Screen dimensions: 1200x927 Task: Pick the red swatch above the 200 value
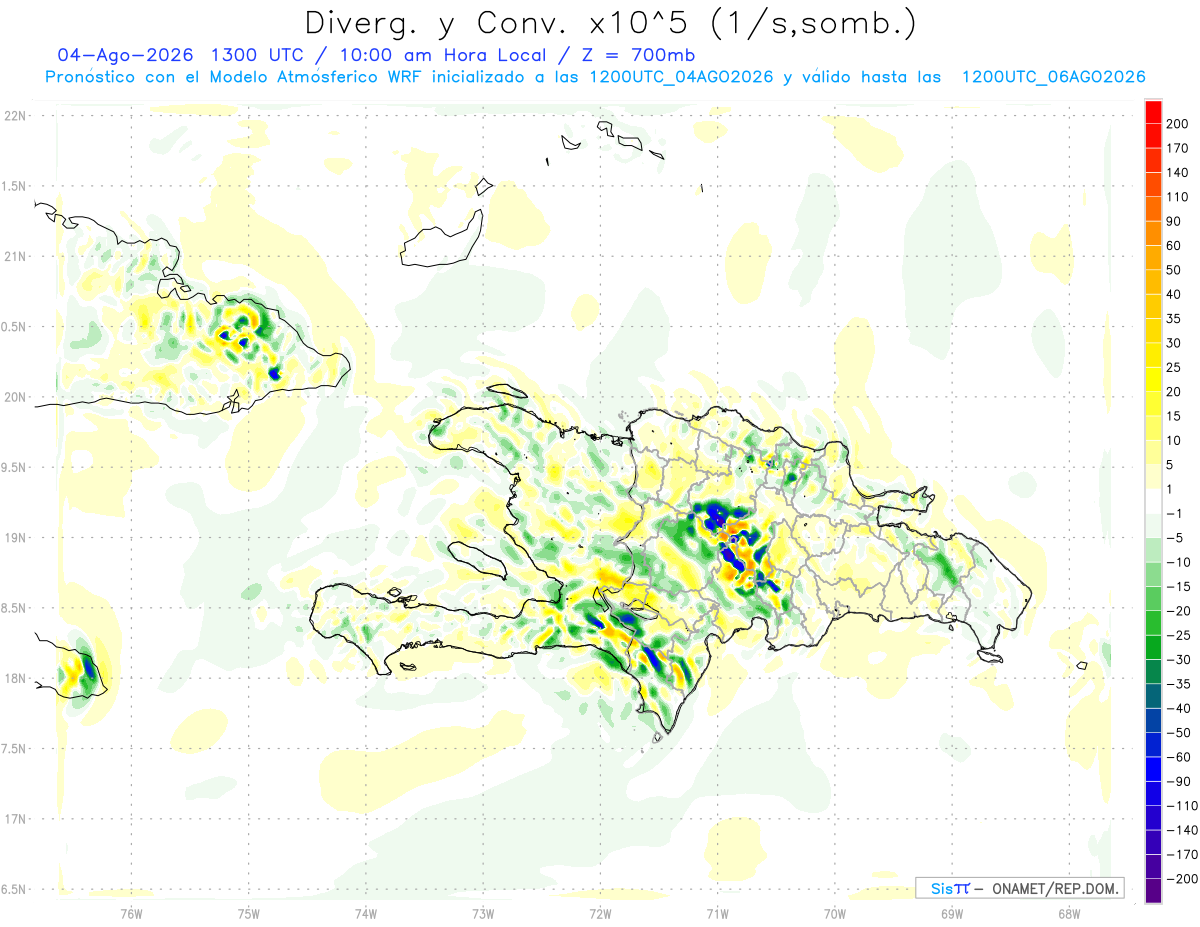(x=1153, y=112)
